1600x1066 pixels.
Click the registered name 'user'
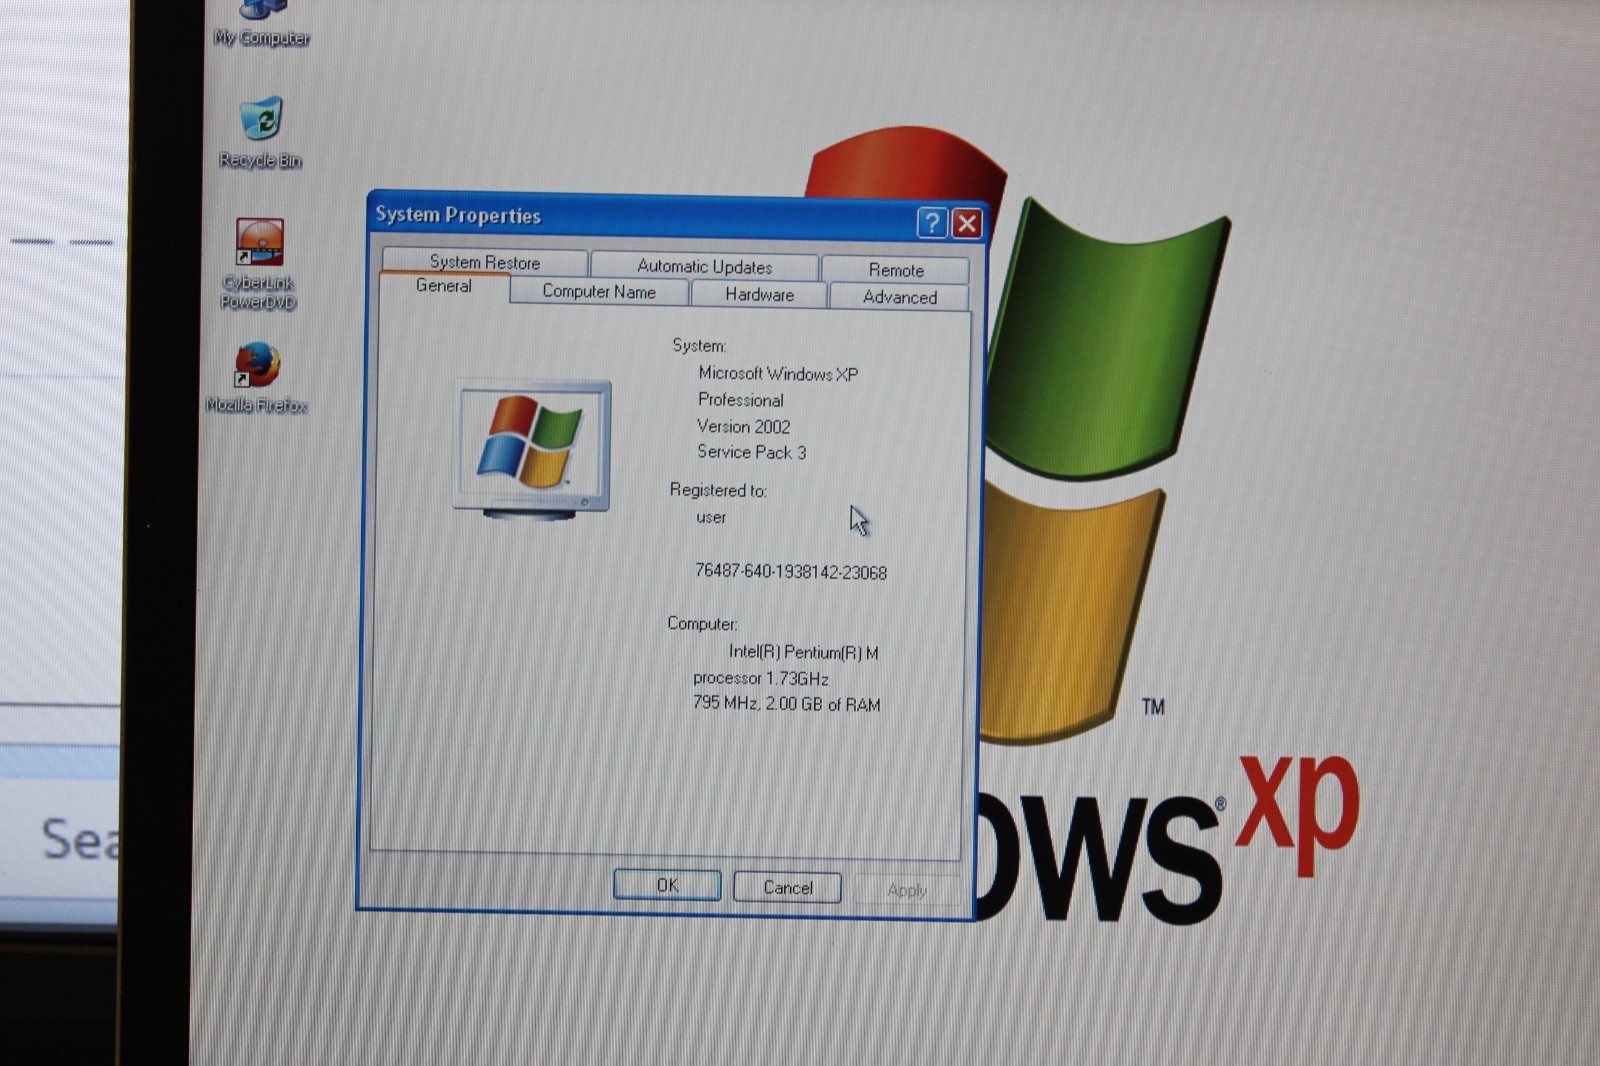coord(711,517)
